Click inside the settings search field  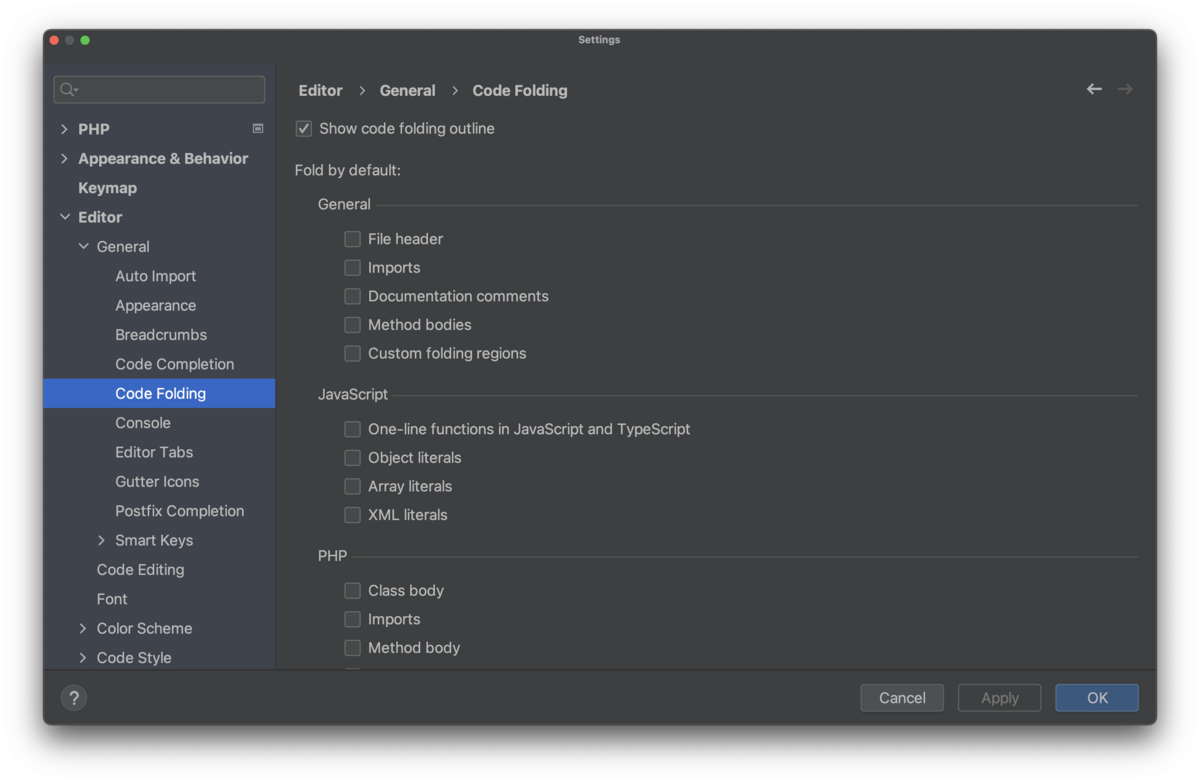pyautogui.click(x=160, y=89)
